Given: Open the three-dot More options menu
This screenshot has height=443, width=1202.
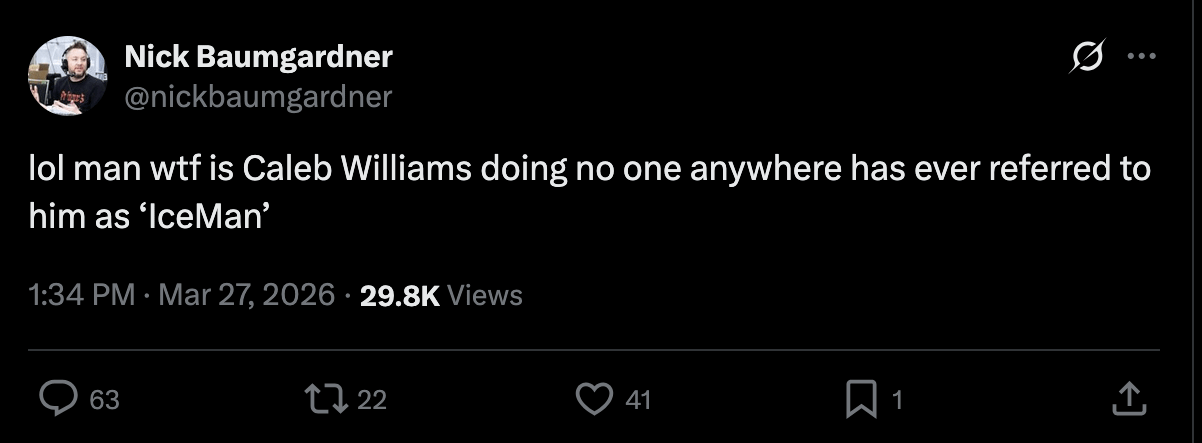Looking at the screenshot, I should 1140,57.
